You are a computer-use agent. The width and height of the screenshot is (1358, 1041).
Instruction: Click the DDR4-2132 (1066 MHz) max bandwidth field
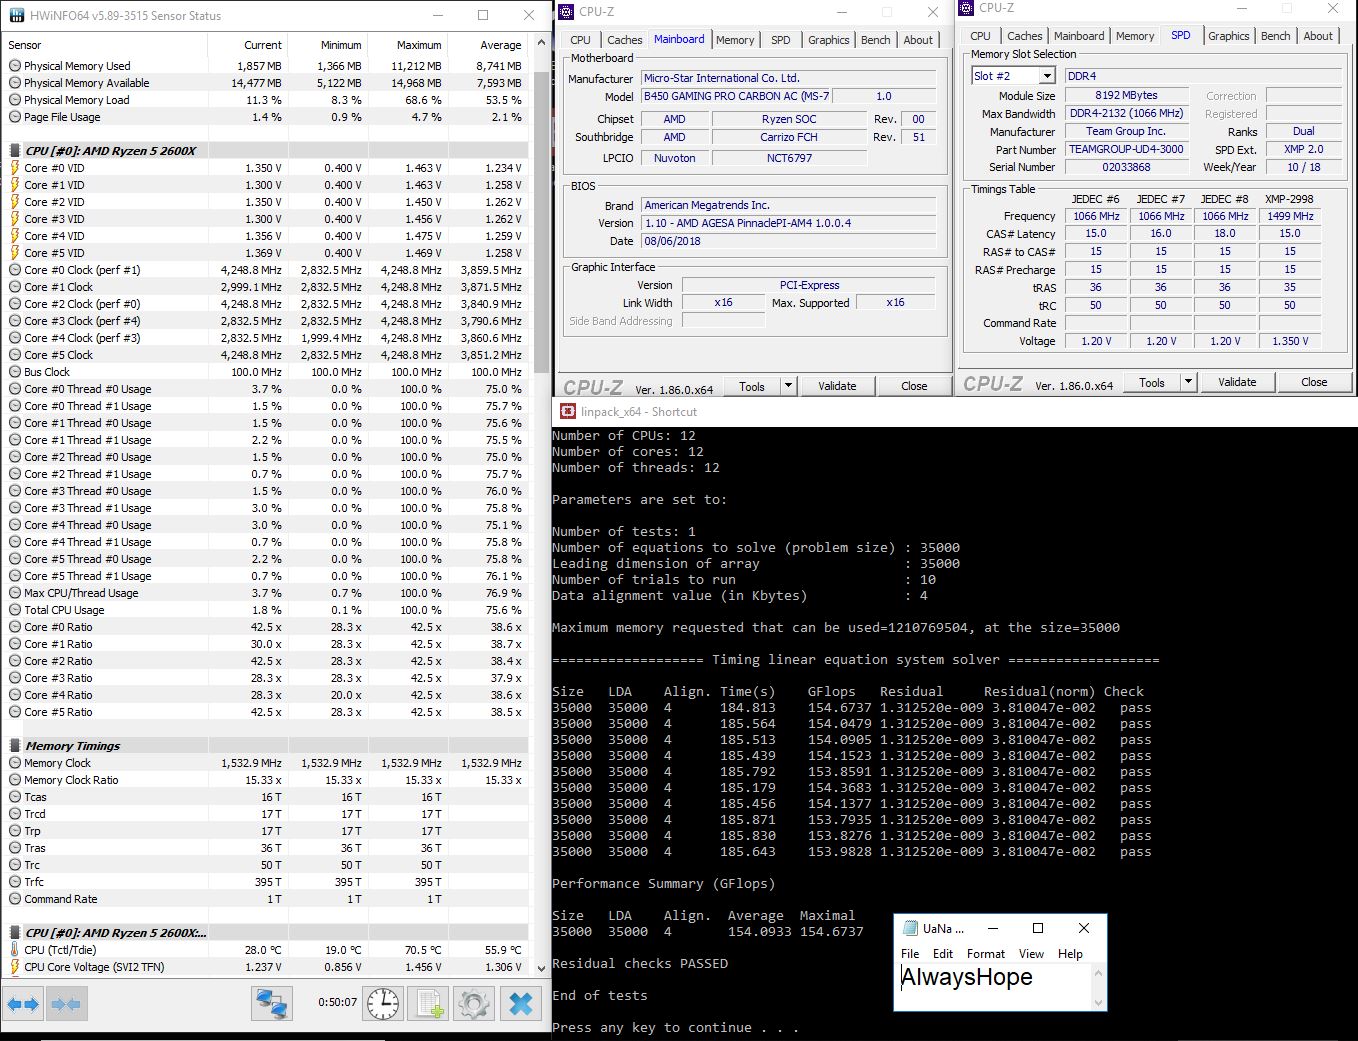[1126, 114]
